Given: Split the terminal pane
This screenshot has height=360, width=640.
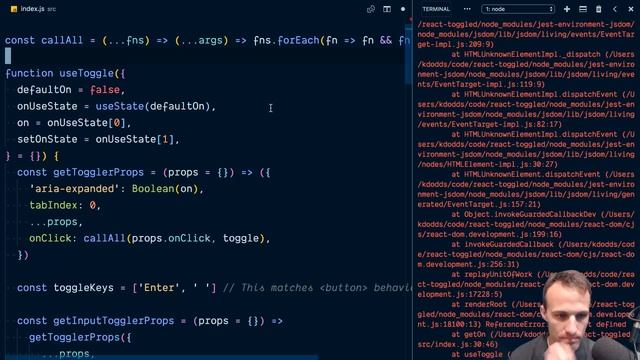Looking at the screenshot, I should [x=583, y=9].
